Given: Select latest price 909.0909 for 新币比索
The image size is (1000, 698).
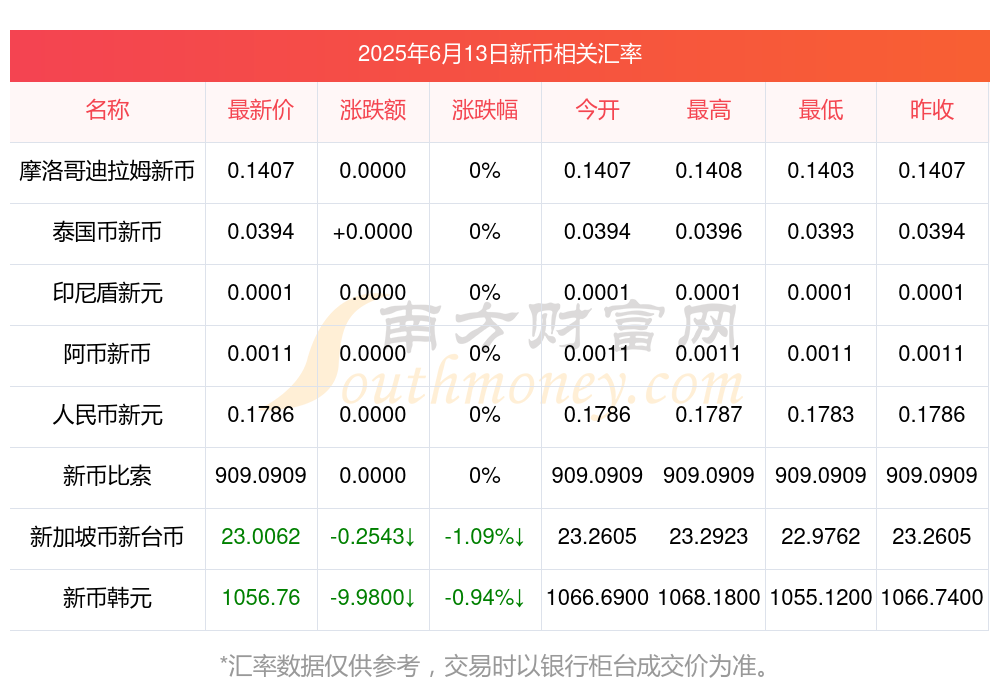Looking at the screenshot, I should (x=261, y=475).
